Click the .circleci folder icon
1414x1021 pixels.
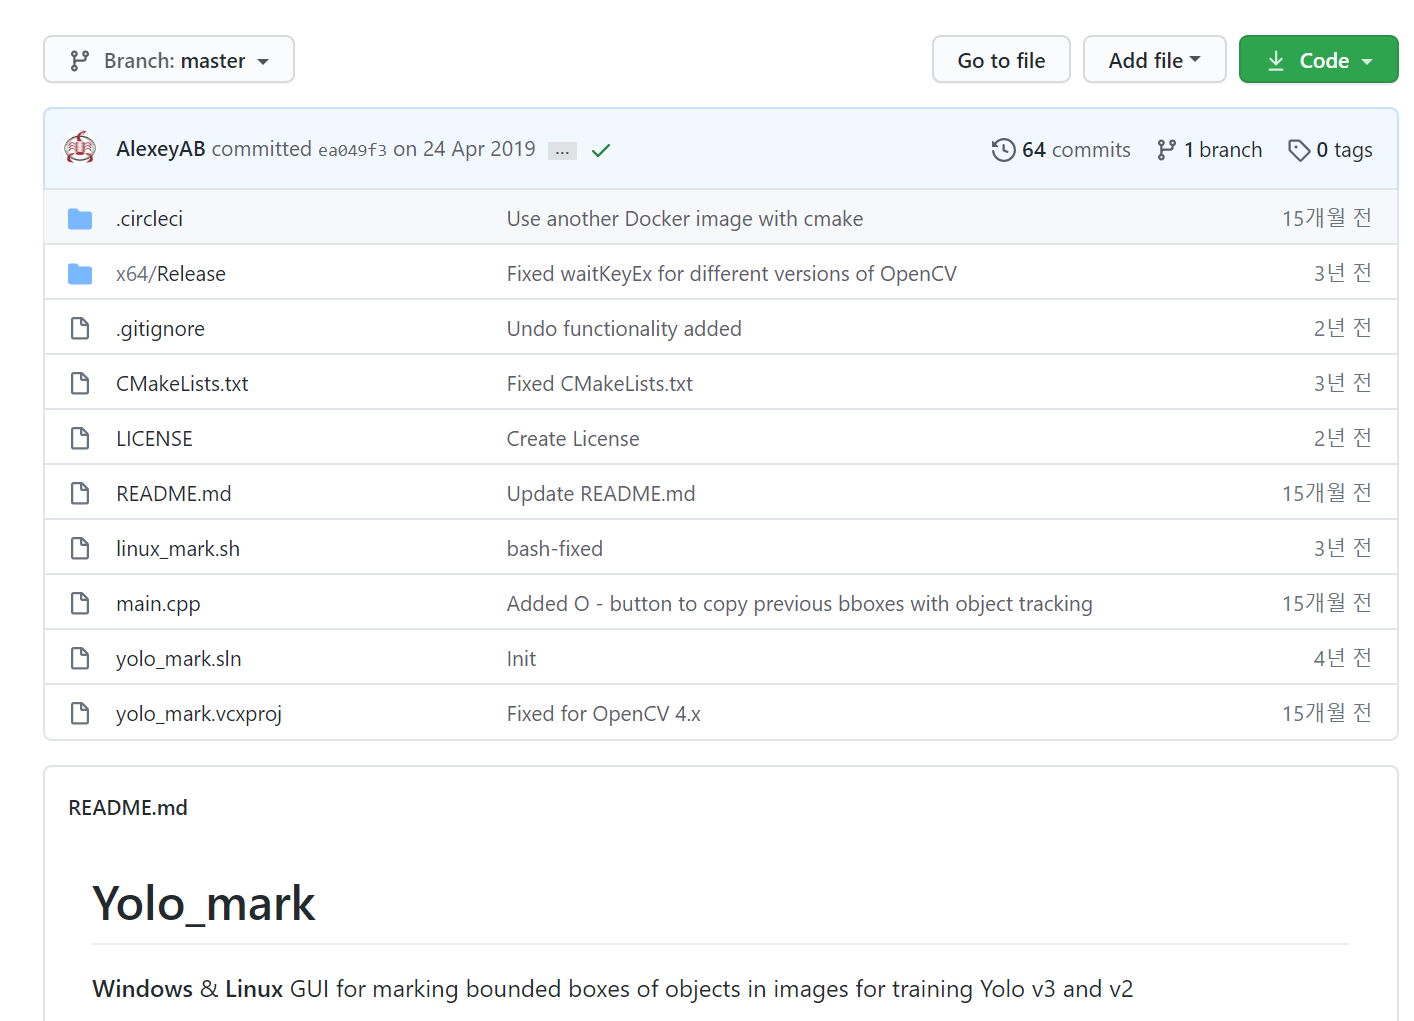point(80,219)
